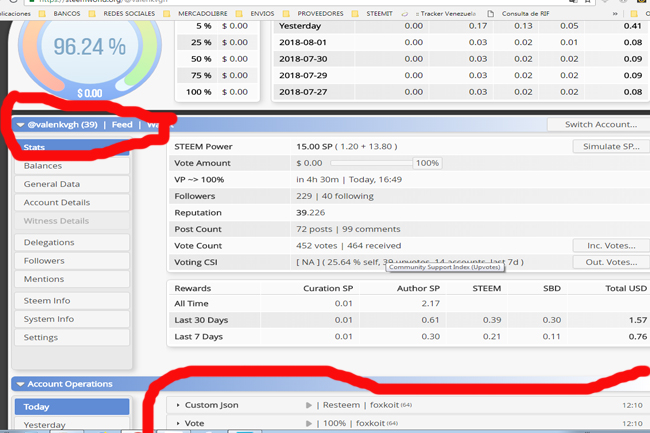
Task: Click the 2018-07-29 rewards row
Action: point(461,76)
